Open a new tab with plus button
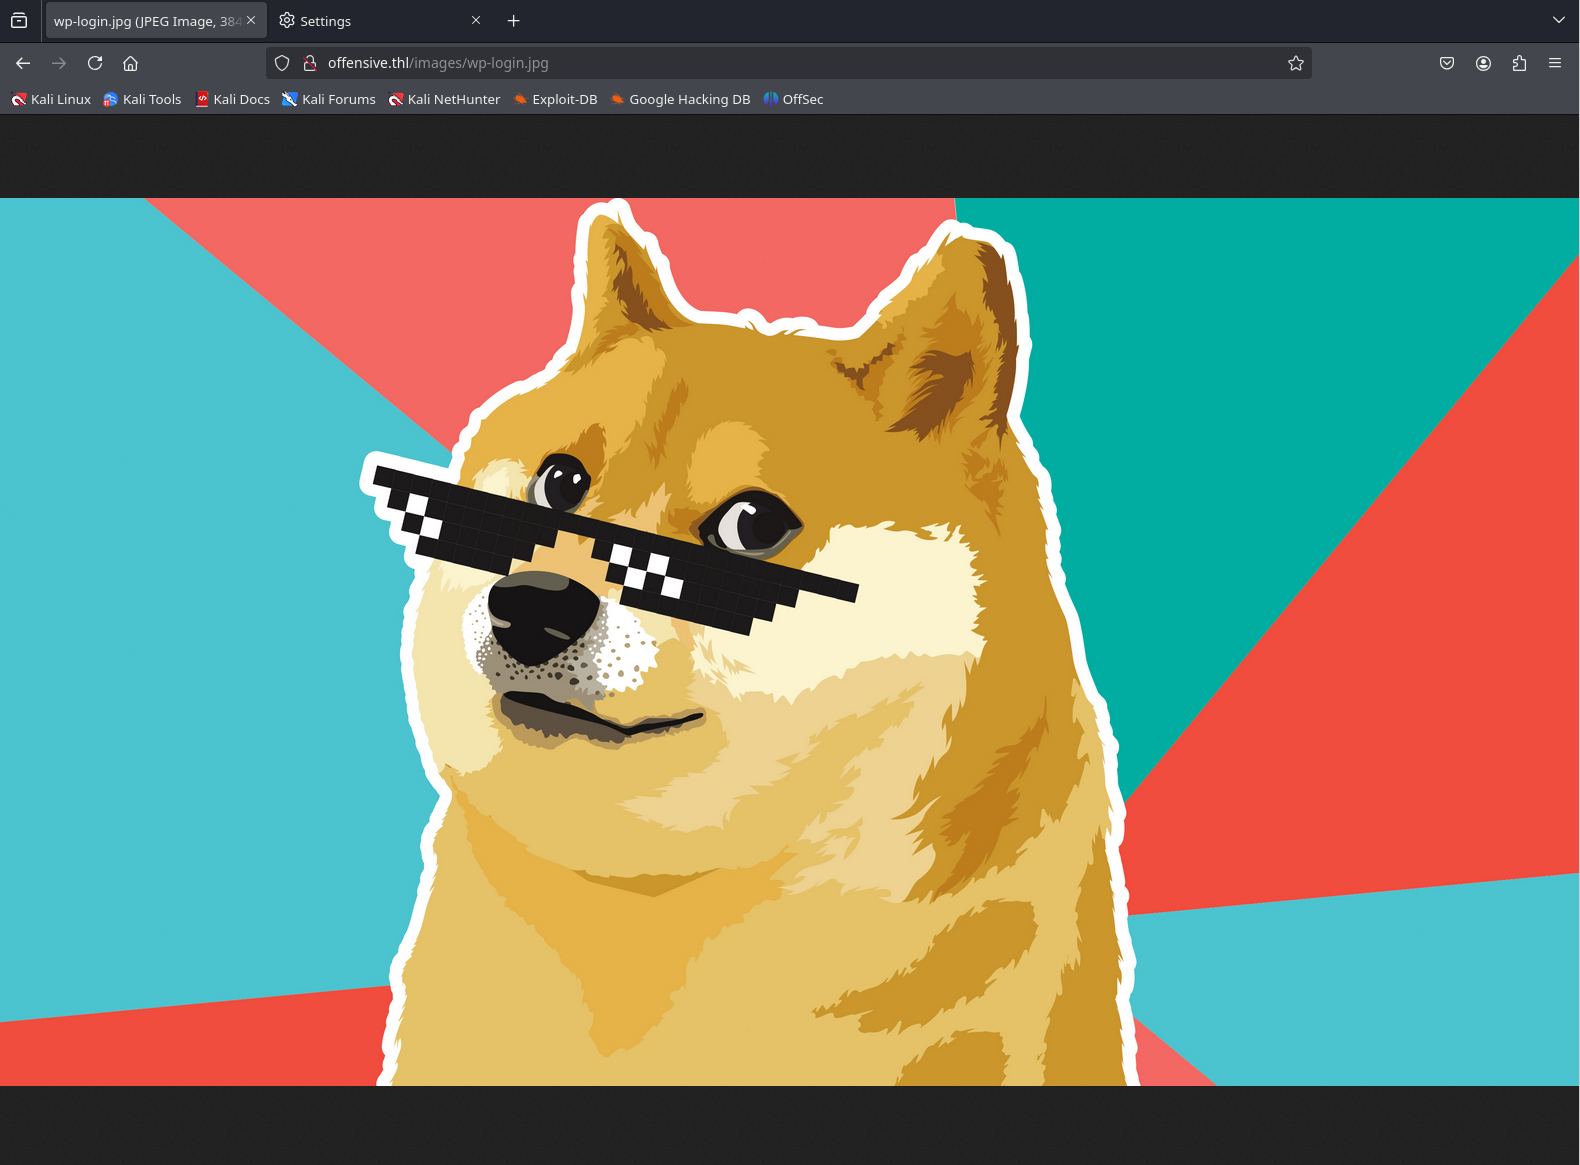Image resolution: width=1580 pixels, height=1165 pixels. (x=513, y=21)
